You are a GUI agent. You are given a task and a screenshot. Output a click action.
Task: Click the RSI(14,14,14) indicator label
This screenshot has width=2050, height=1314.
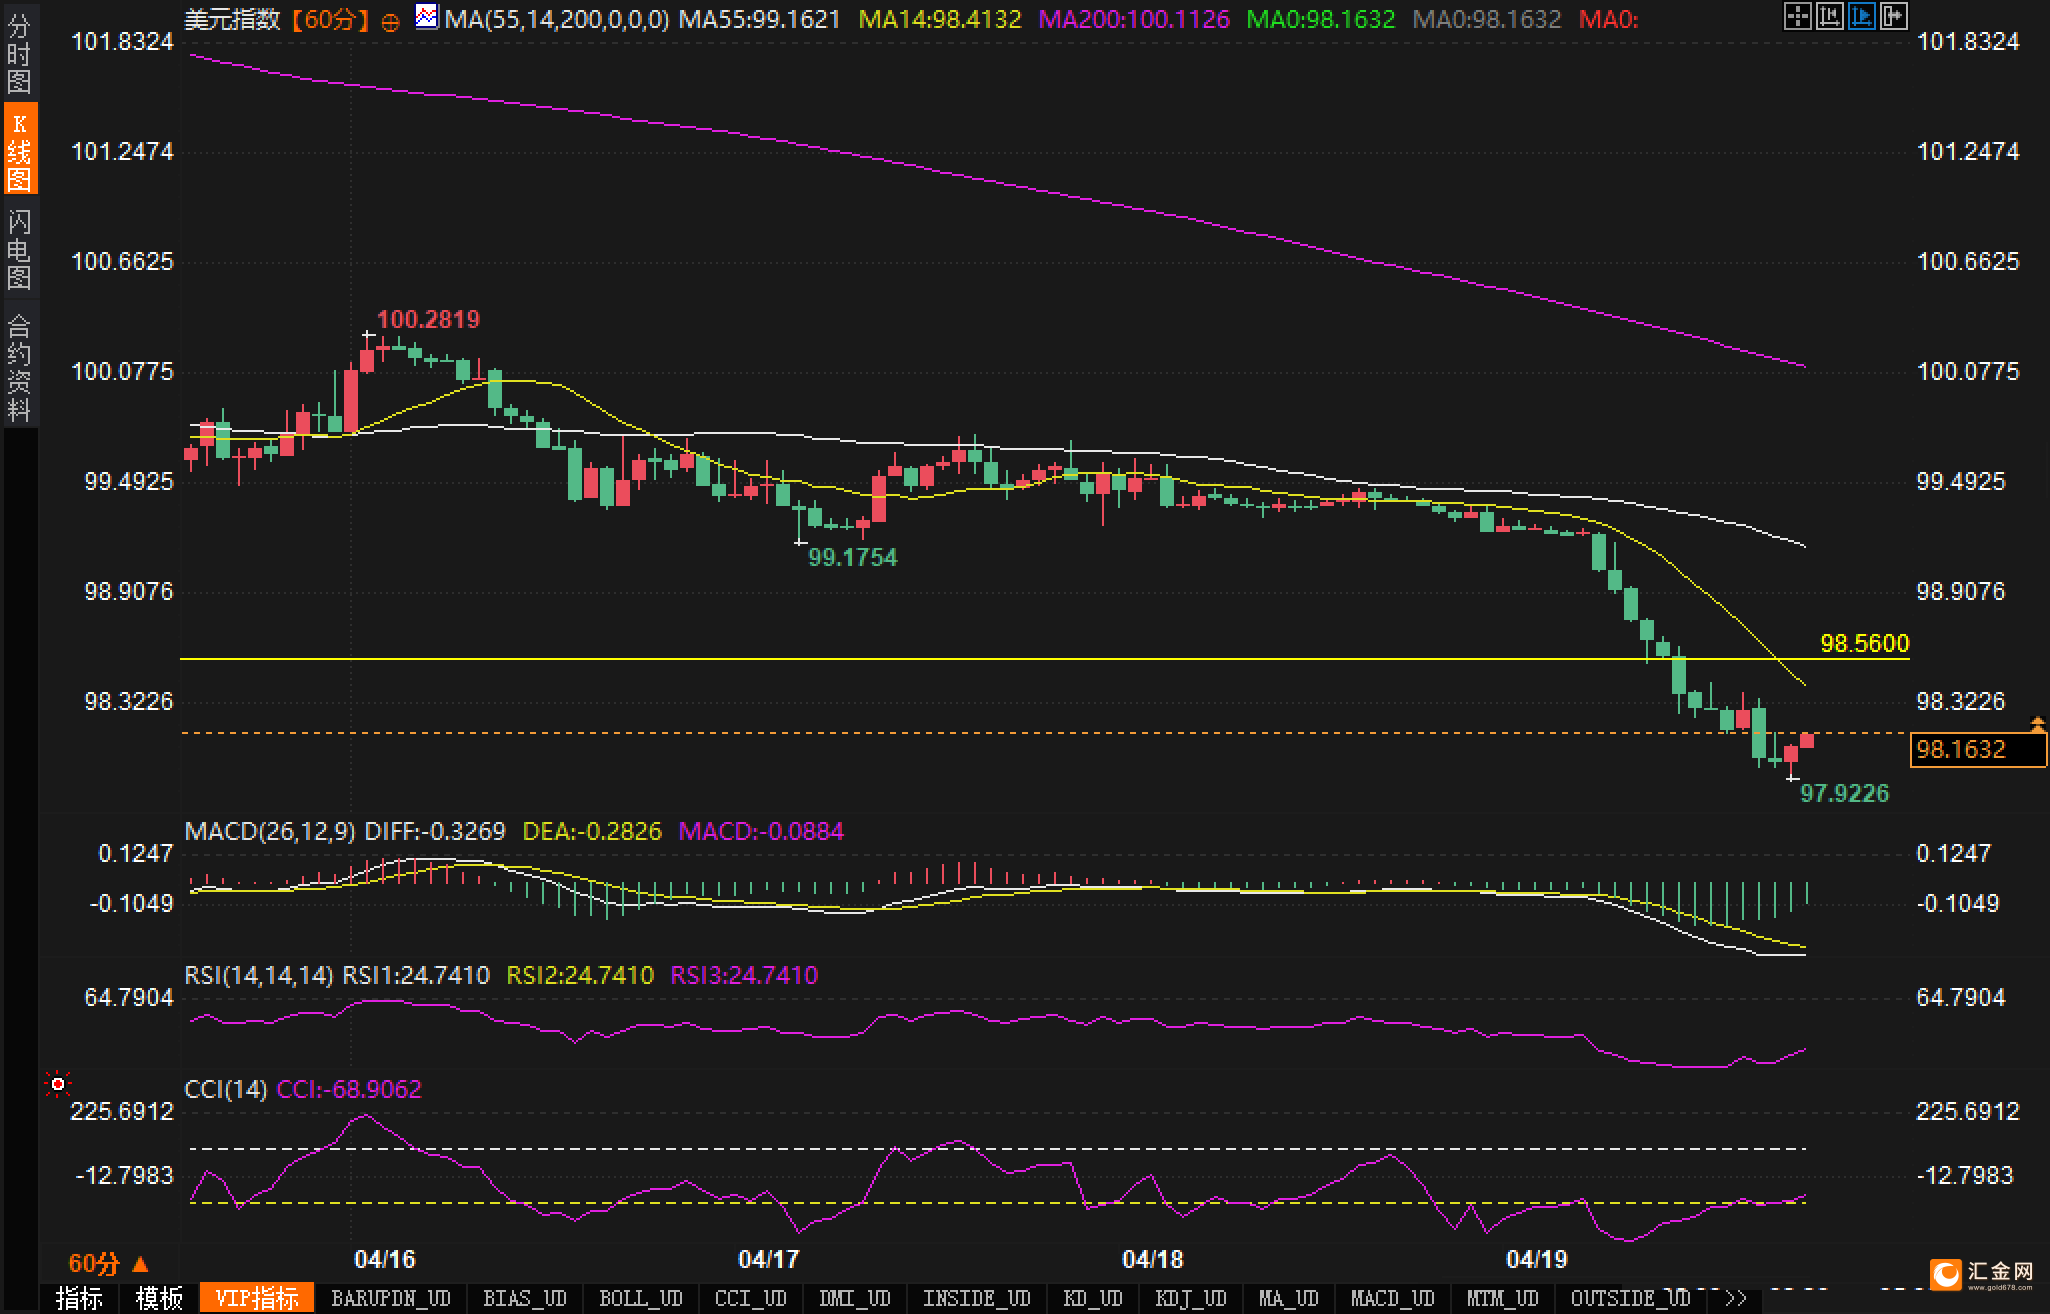coord(259,975)
